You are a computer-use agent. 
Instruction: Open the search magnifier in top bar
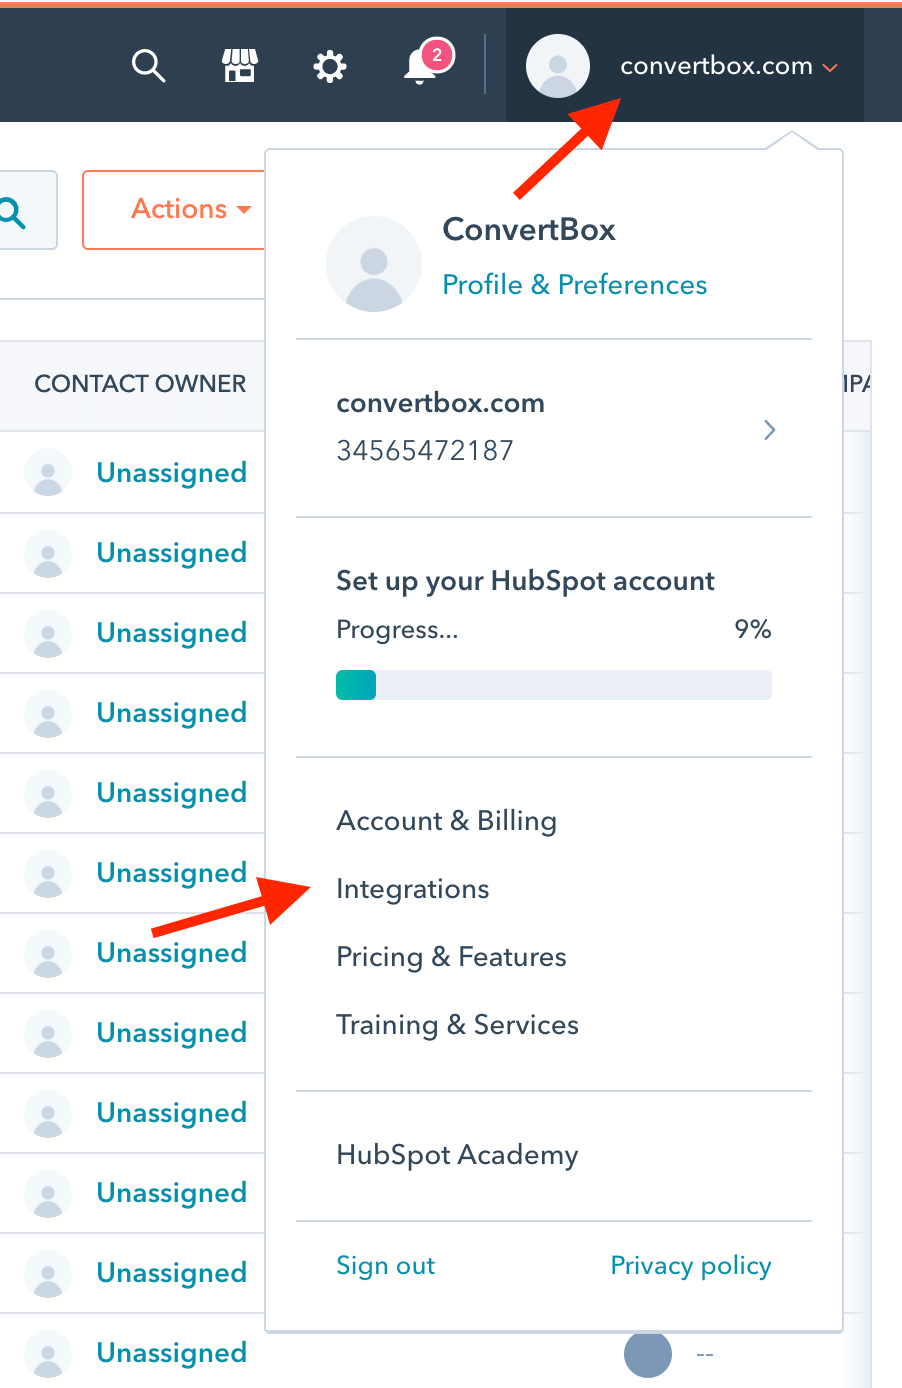(x=148, y=66)
